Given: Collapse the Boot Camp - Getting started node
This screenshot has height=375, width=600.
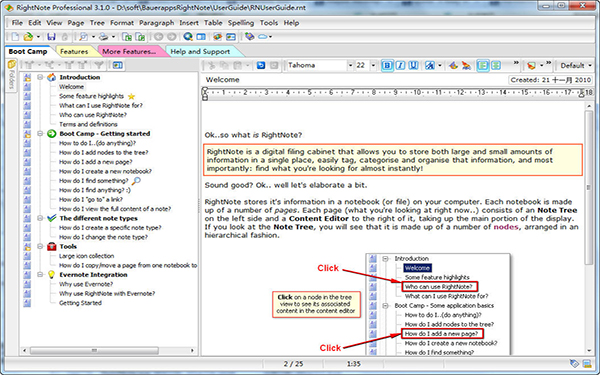Looking at the screenshot, I should pos(40,134).
